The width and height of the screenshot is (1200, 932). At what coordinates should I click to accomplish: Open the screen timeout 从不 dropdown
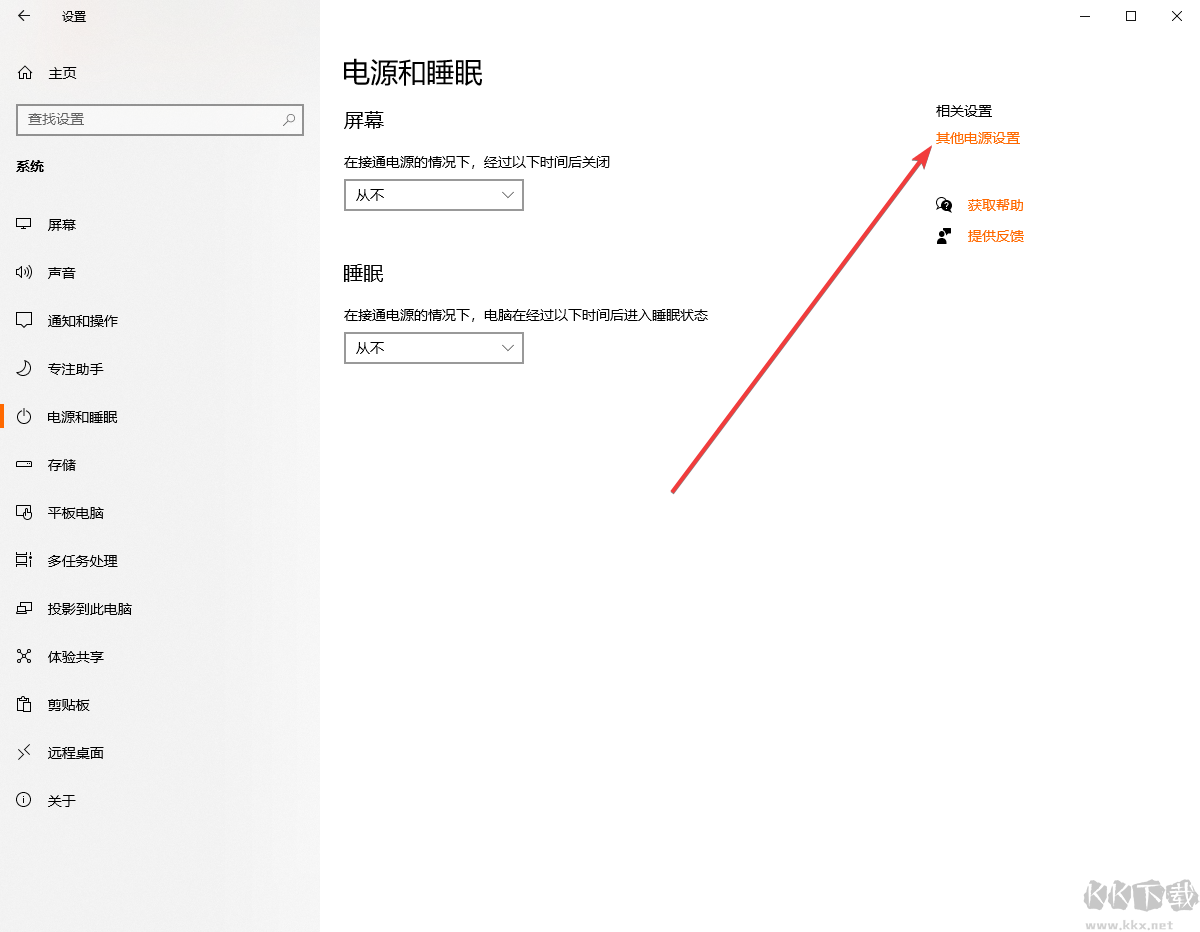(433, 195)
